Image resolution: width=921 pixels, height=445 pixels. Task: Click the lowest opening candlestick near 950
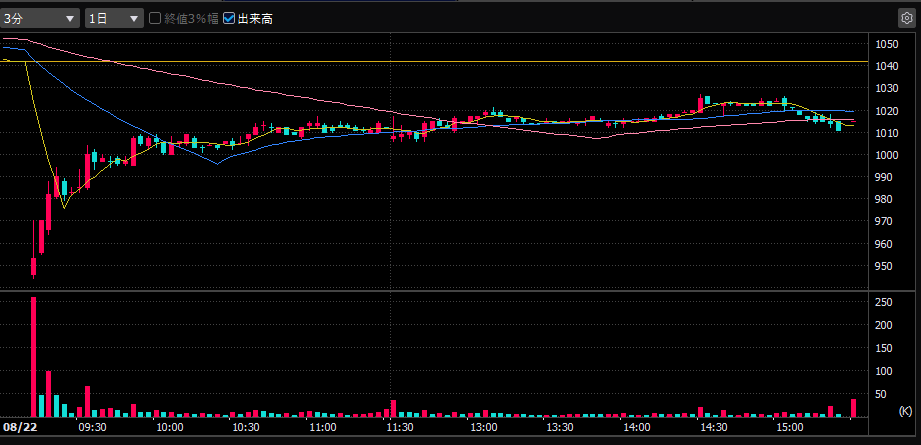pyautogui.click(x=33, y=266)
